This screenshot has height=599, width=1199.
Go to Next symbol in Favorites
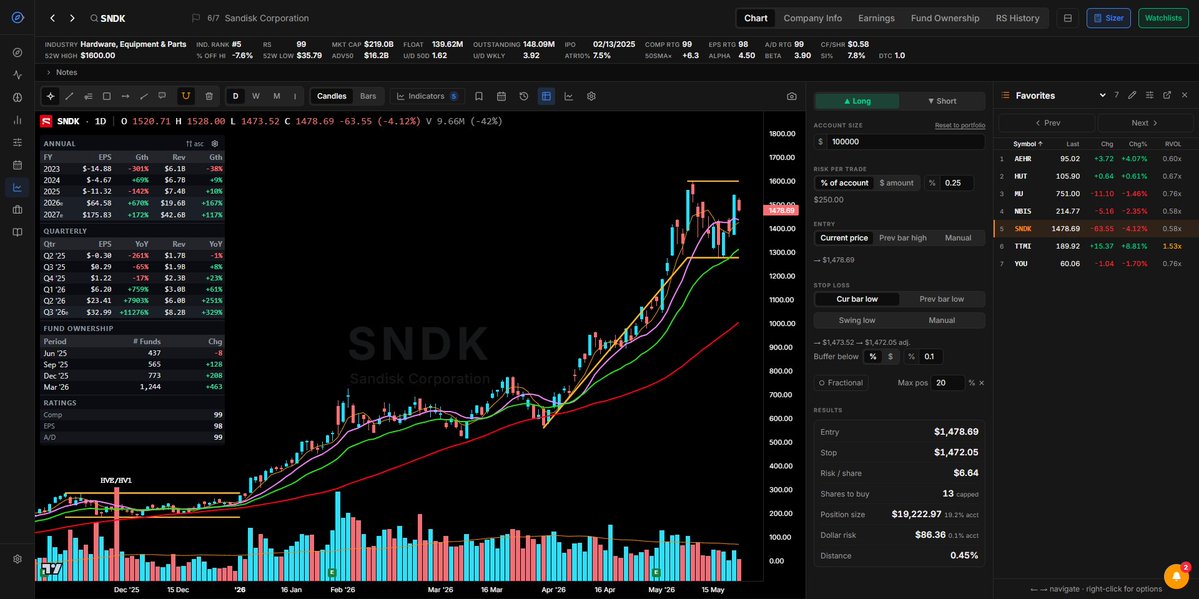click(x=1145, y=122)
